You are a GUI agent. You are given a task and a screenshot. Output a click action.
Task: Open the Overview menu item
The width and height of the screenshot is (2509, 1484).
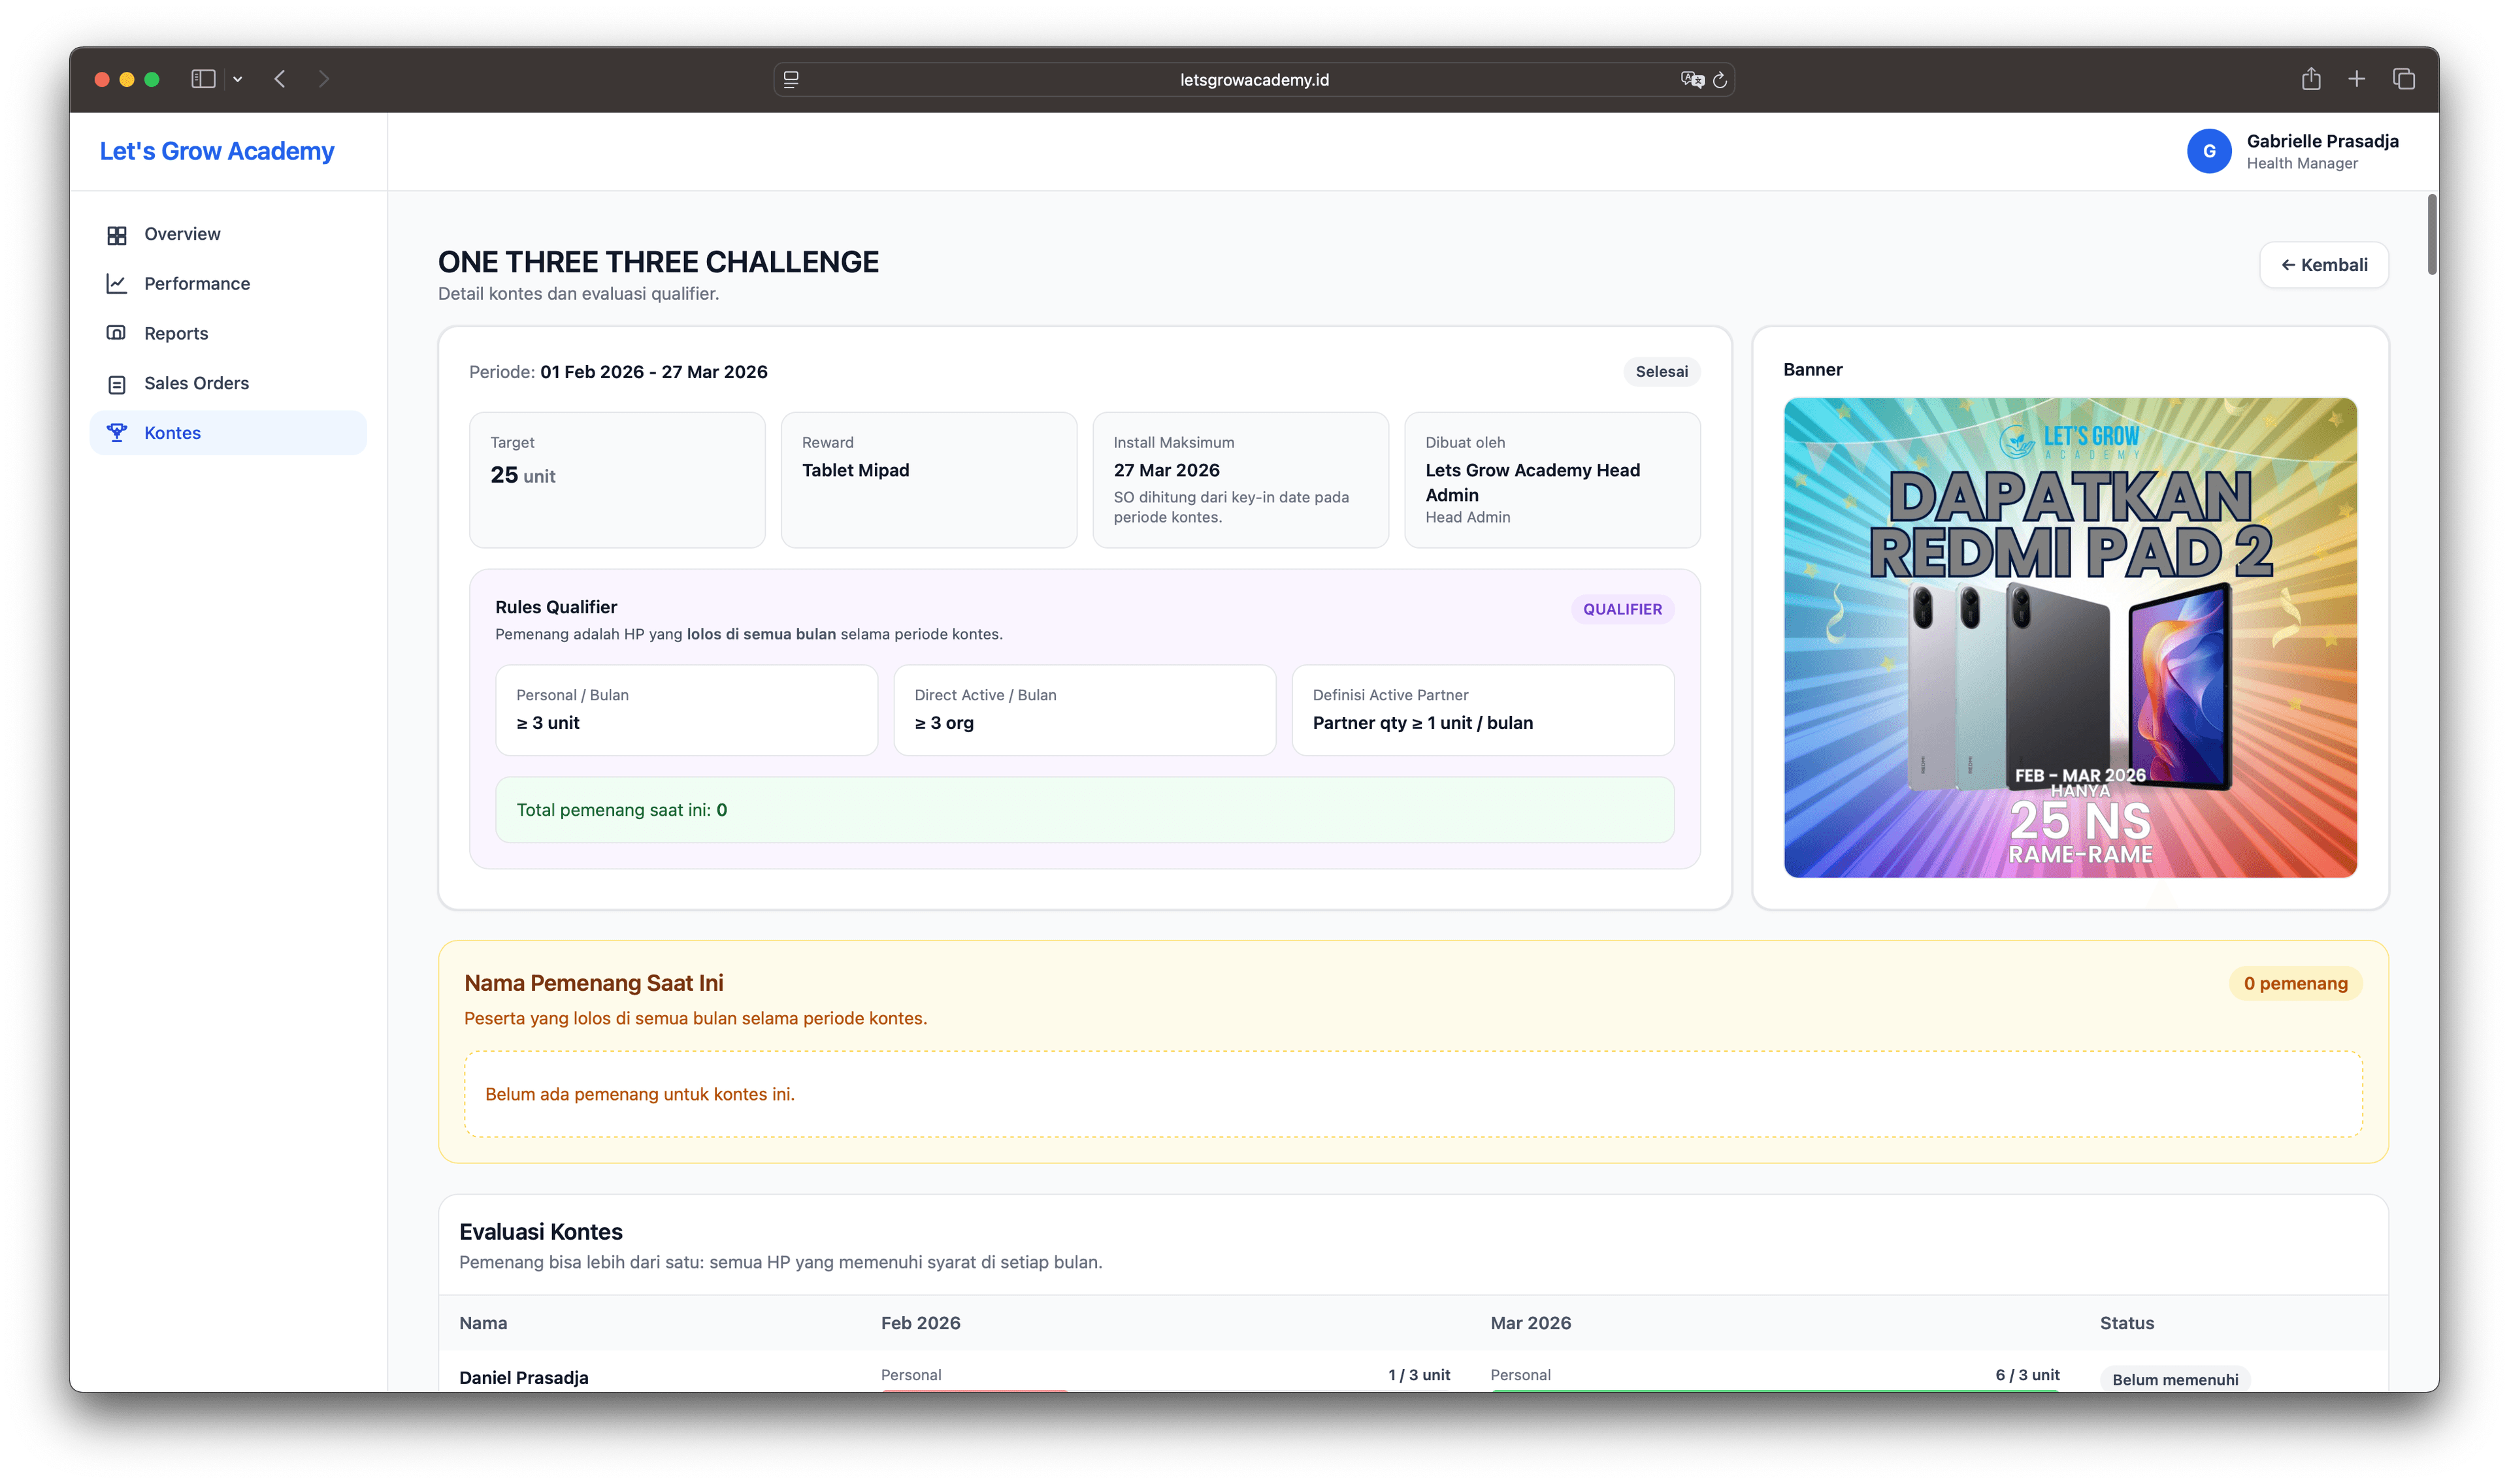[x=228, y=234]
